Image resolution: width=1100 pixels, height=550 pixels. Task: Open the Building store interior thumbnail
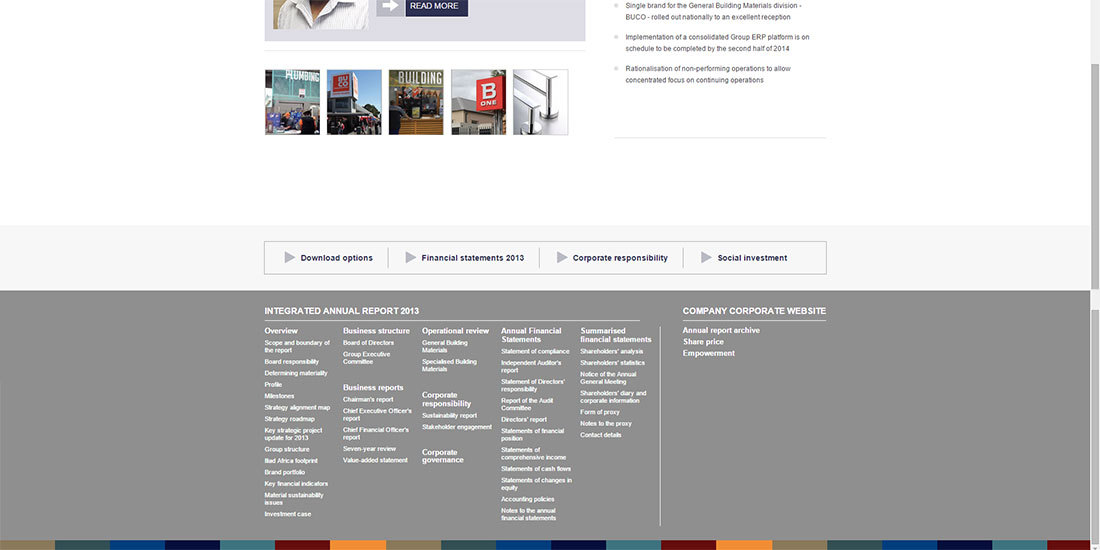click(416, 102)
